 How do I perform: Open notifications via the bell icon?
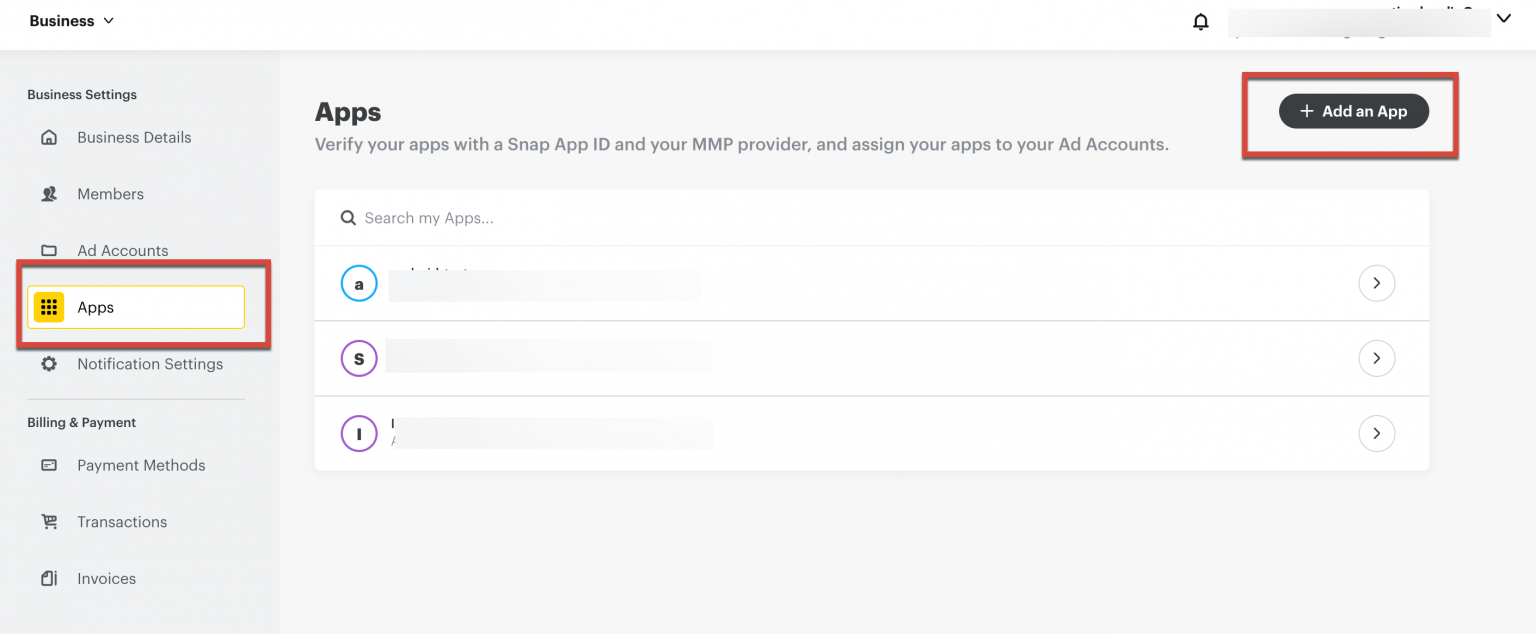tap(1200, 21)
